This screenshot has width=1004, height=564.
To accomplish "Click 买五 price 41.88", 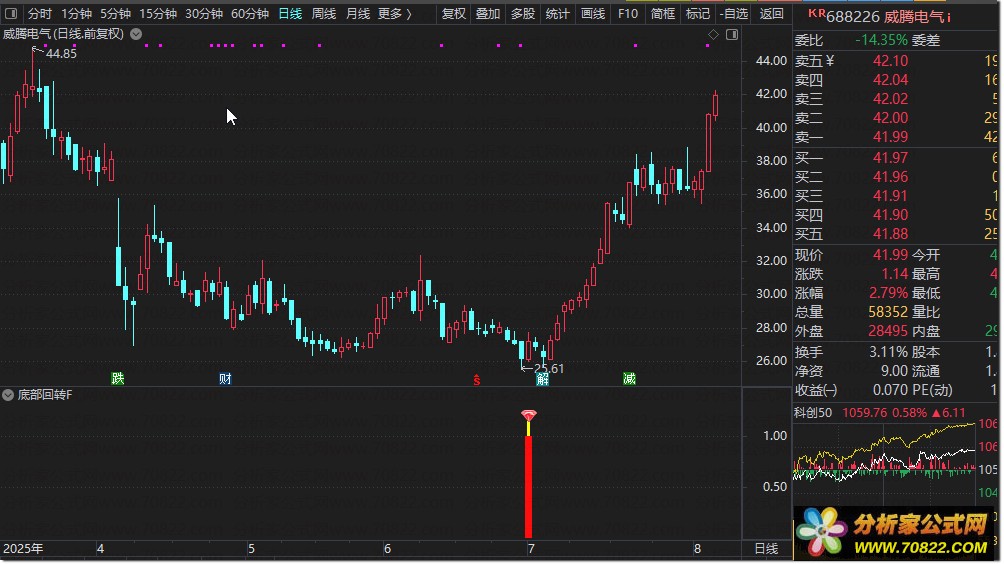I will pyautogui.click(x=890, y=234).
